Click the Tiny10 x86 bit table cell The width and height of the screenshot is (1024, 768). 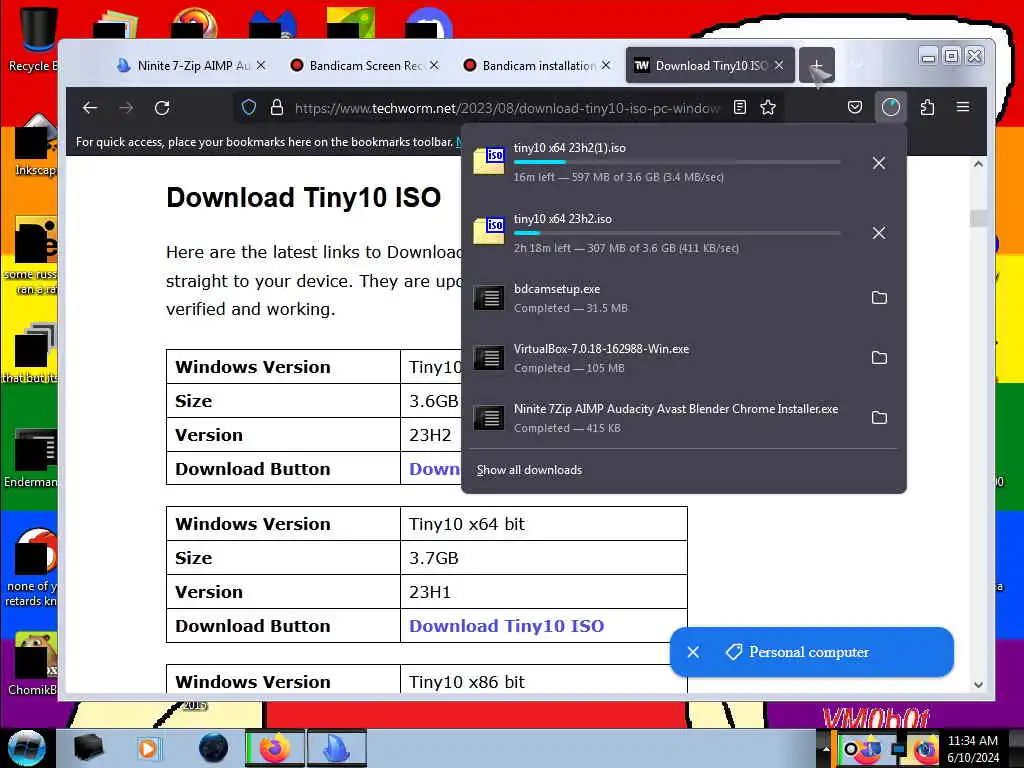[x=543, y=680]
